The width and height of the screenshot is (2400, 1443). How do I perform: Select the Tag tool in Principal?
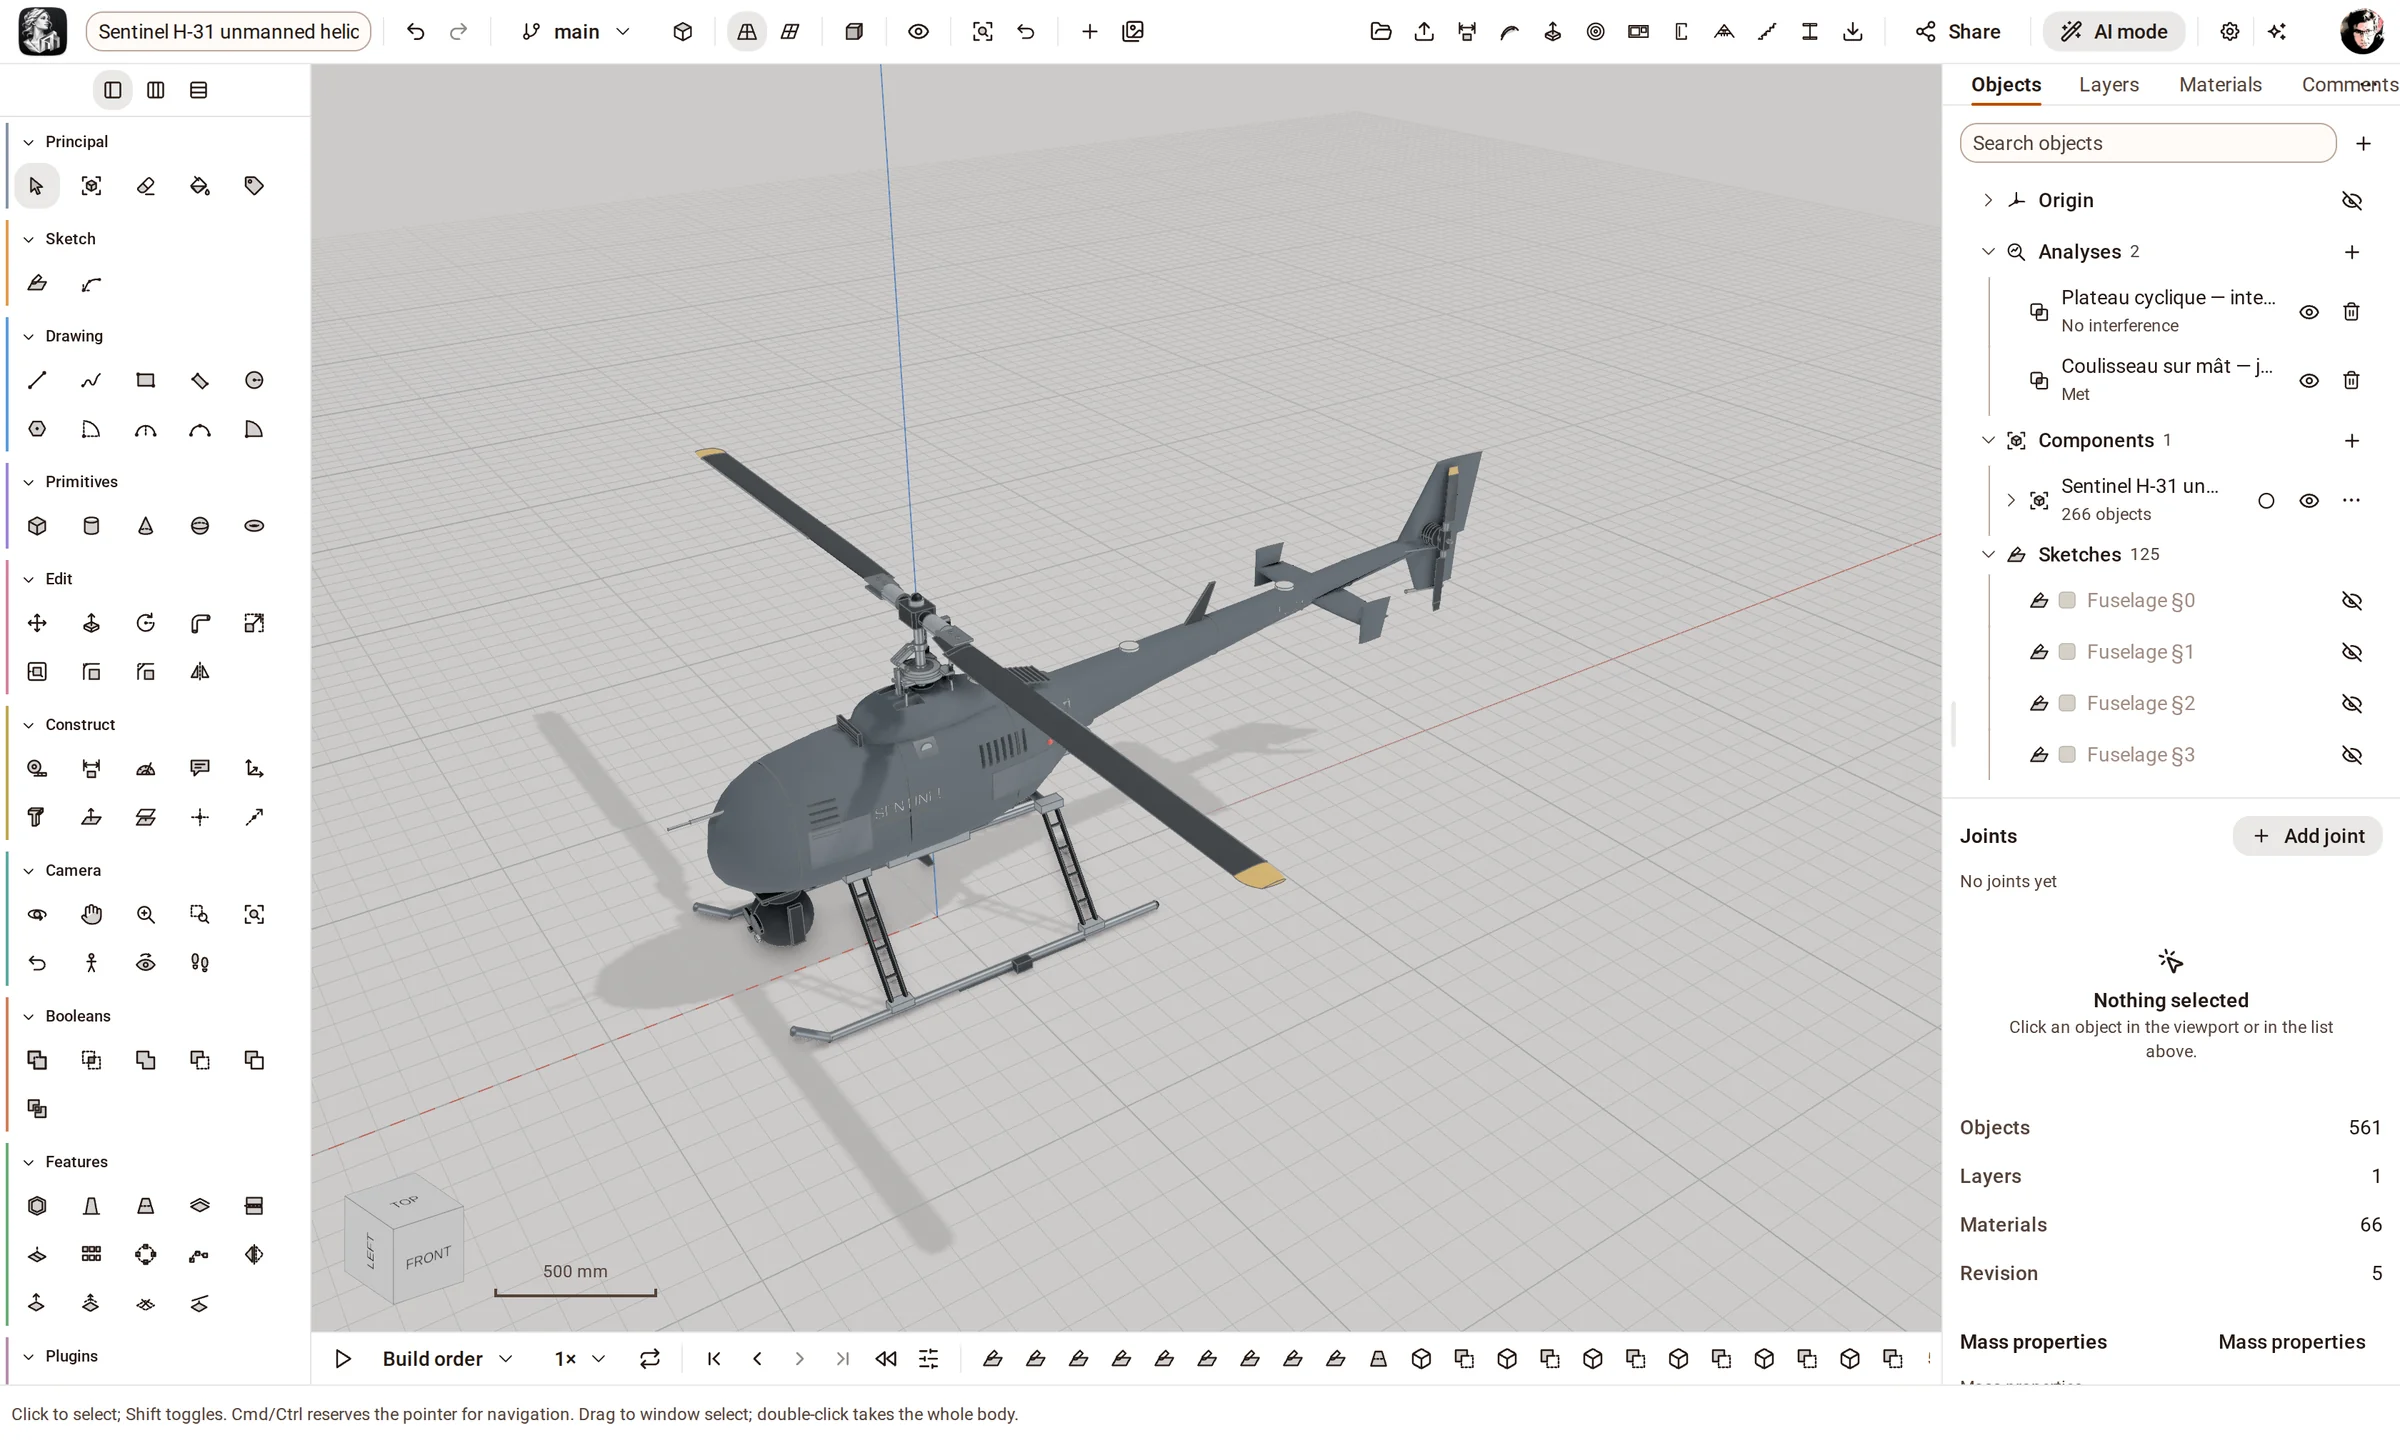[254, 186]
